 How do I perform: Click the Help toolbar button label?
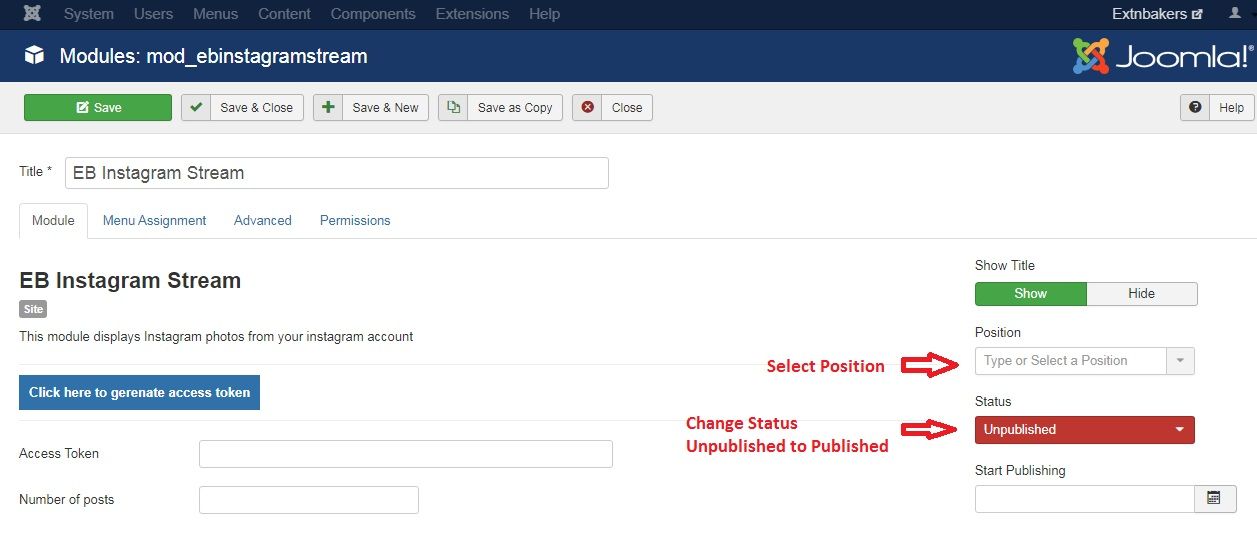tap(1231, 108)
